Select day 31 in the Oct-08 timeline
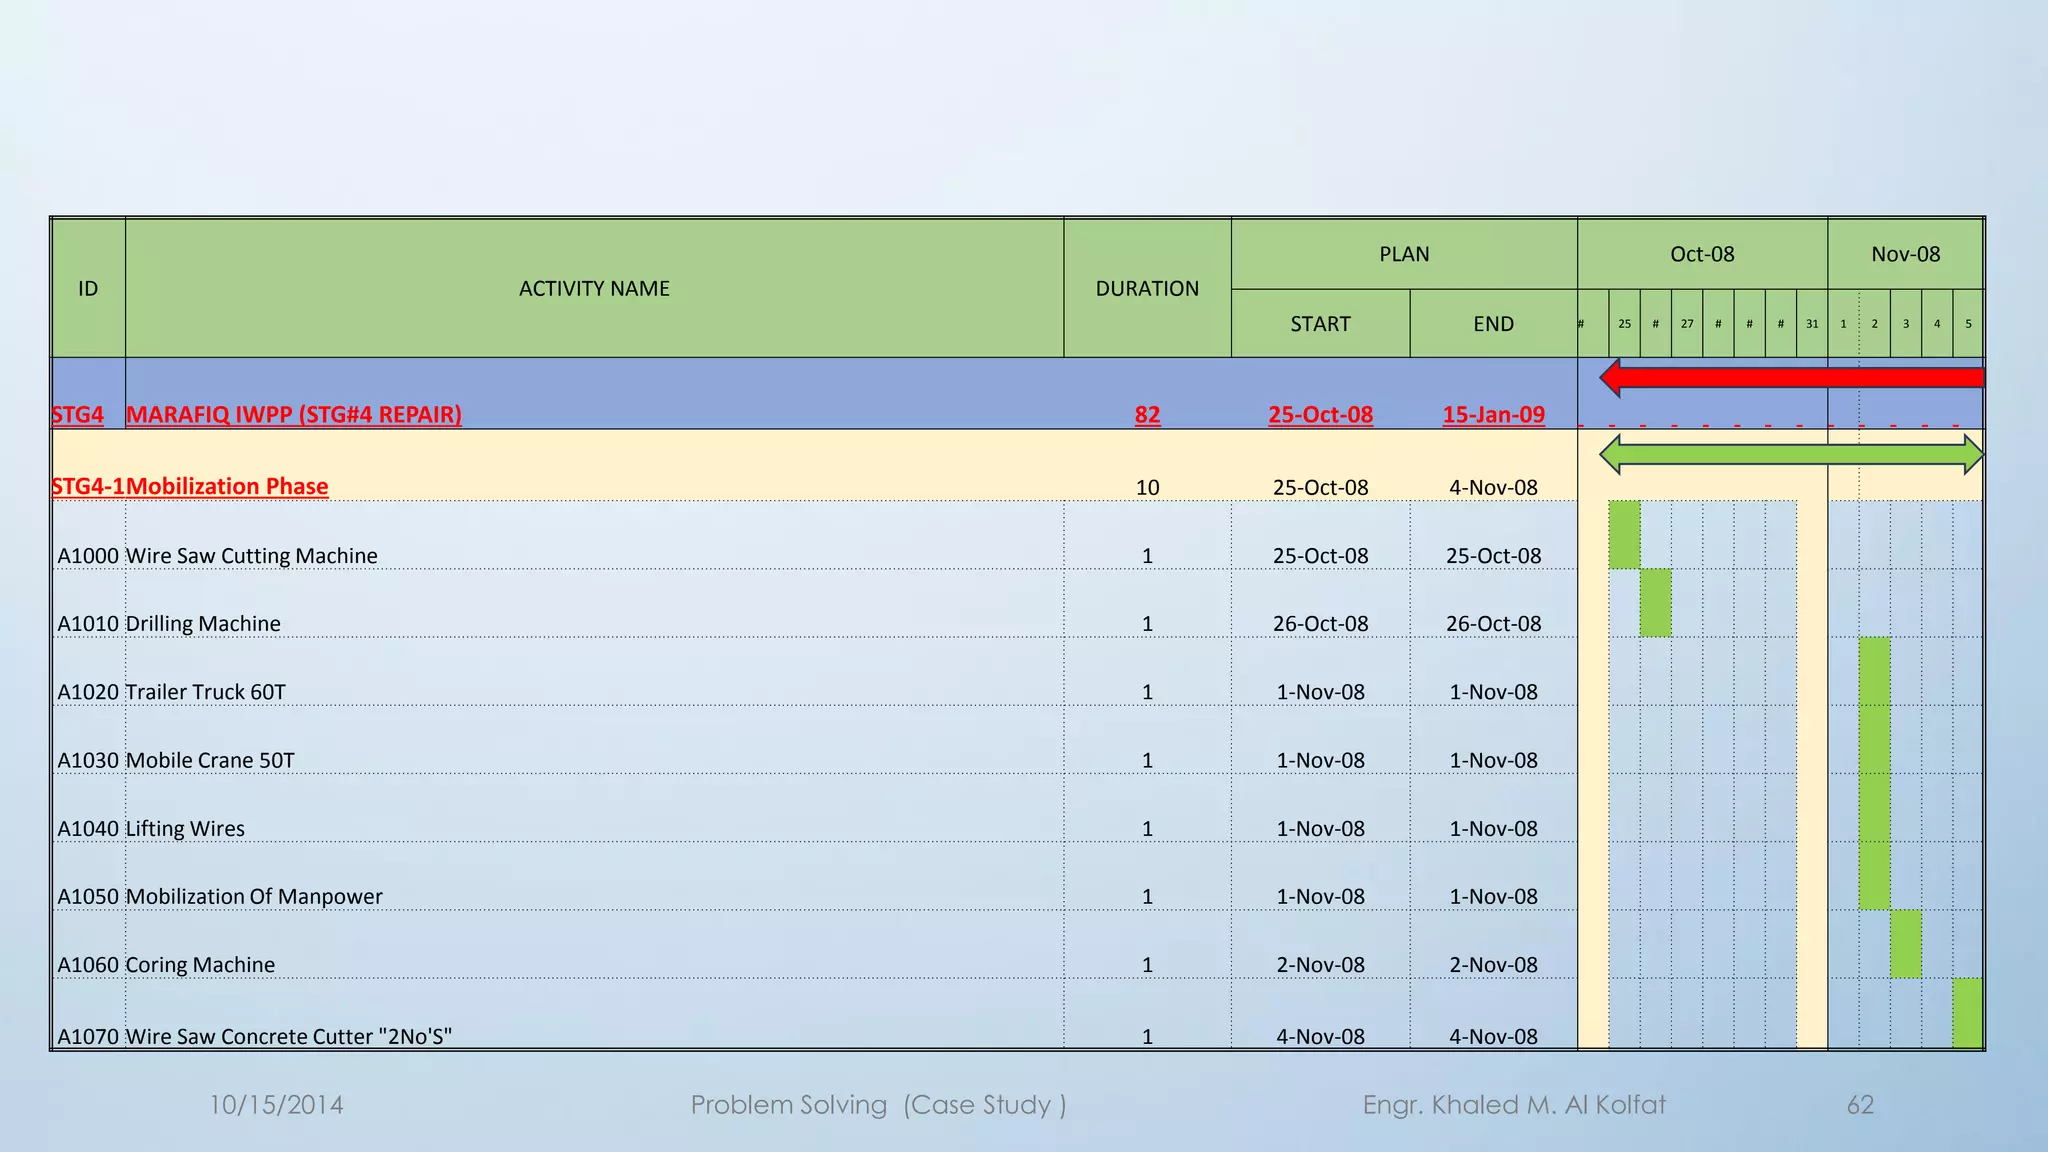Screen dimensions: 2048x1152 coord(1812,324)
